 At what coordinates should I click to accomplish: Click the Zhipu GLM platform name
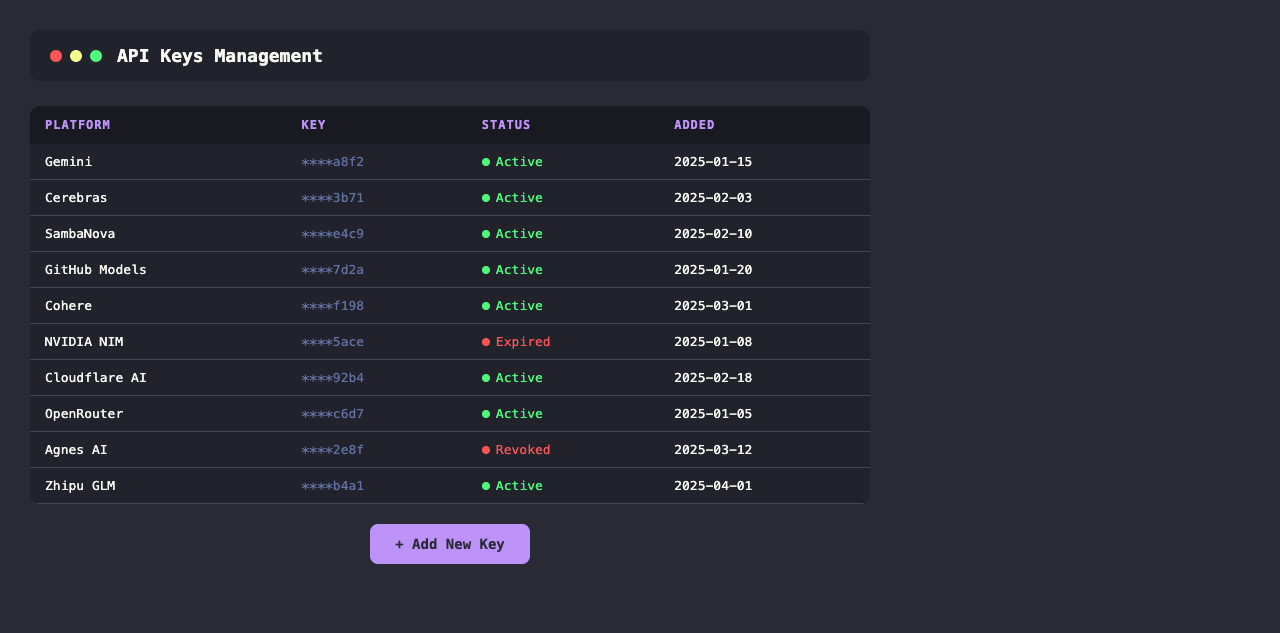click(x=80, y=486)
